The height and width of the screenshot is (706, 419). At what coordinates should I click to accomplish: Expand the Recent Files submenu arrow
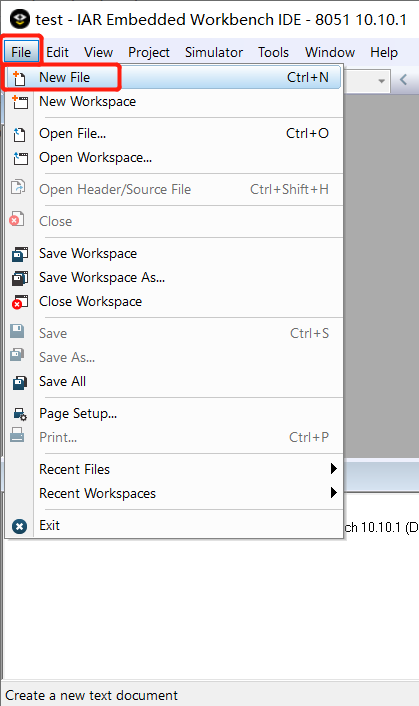[333, 469]
